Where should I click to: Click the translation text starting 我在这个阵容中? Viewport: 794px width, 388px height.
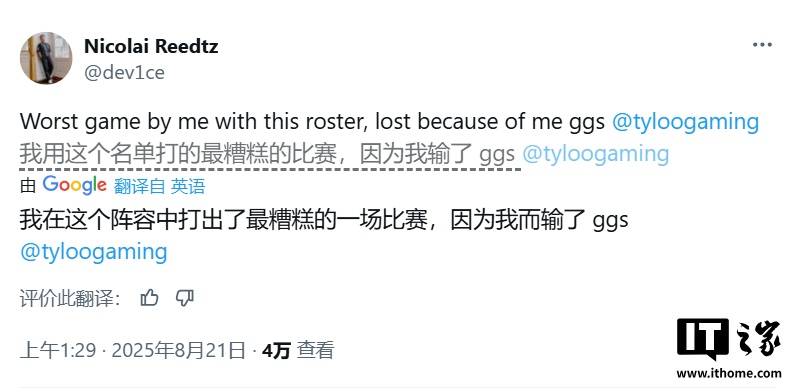click(x=324, y=221)
